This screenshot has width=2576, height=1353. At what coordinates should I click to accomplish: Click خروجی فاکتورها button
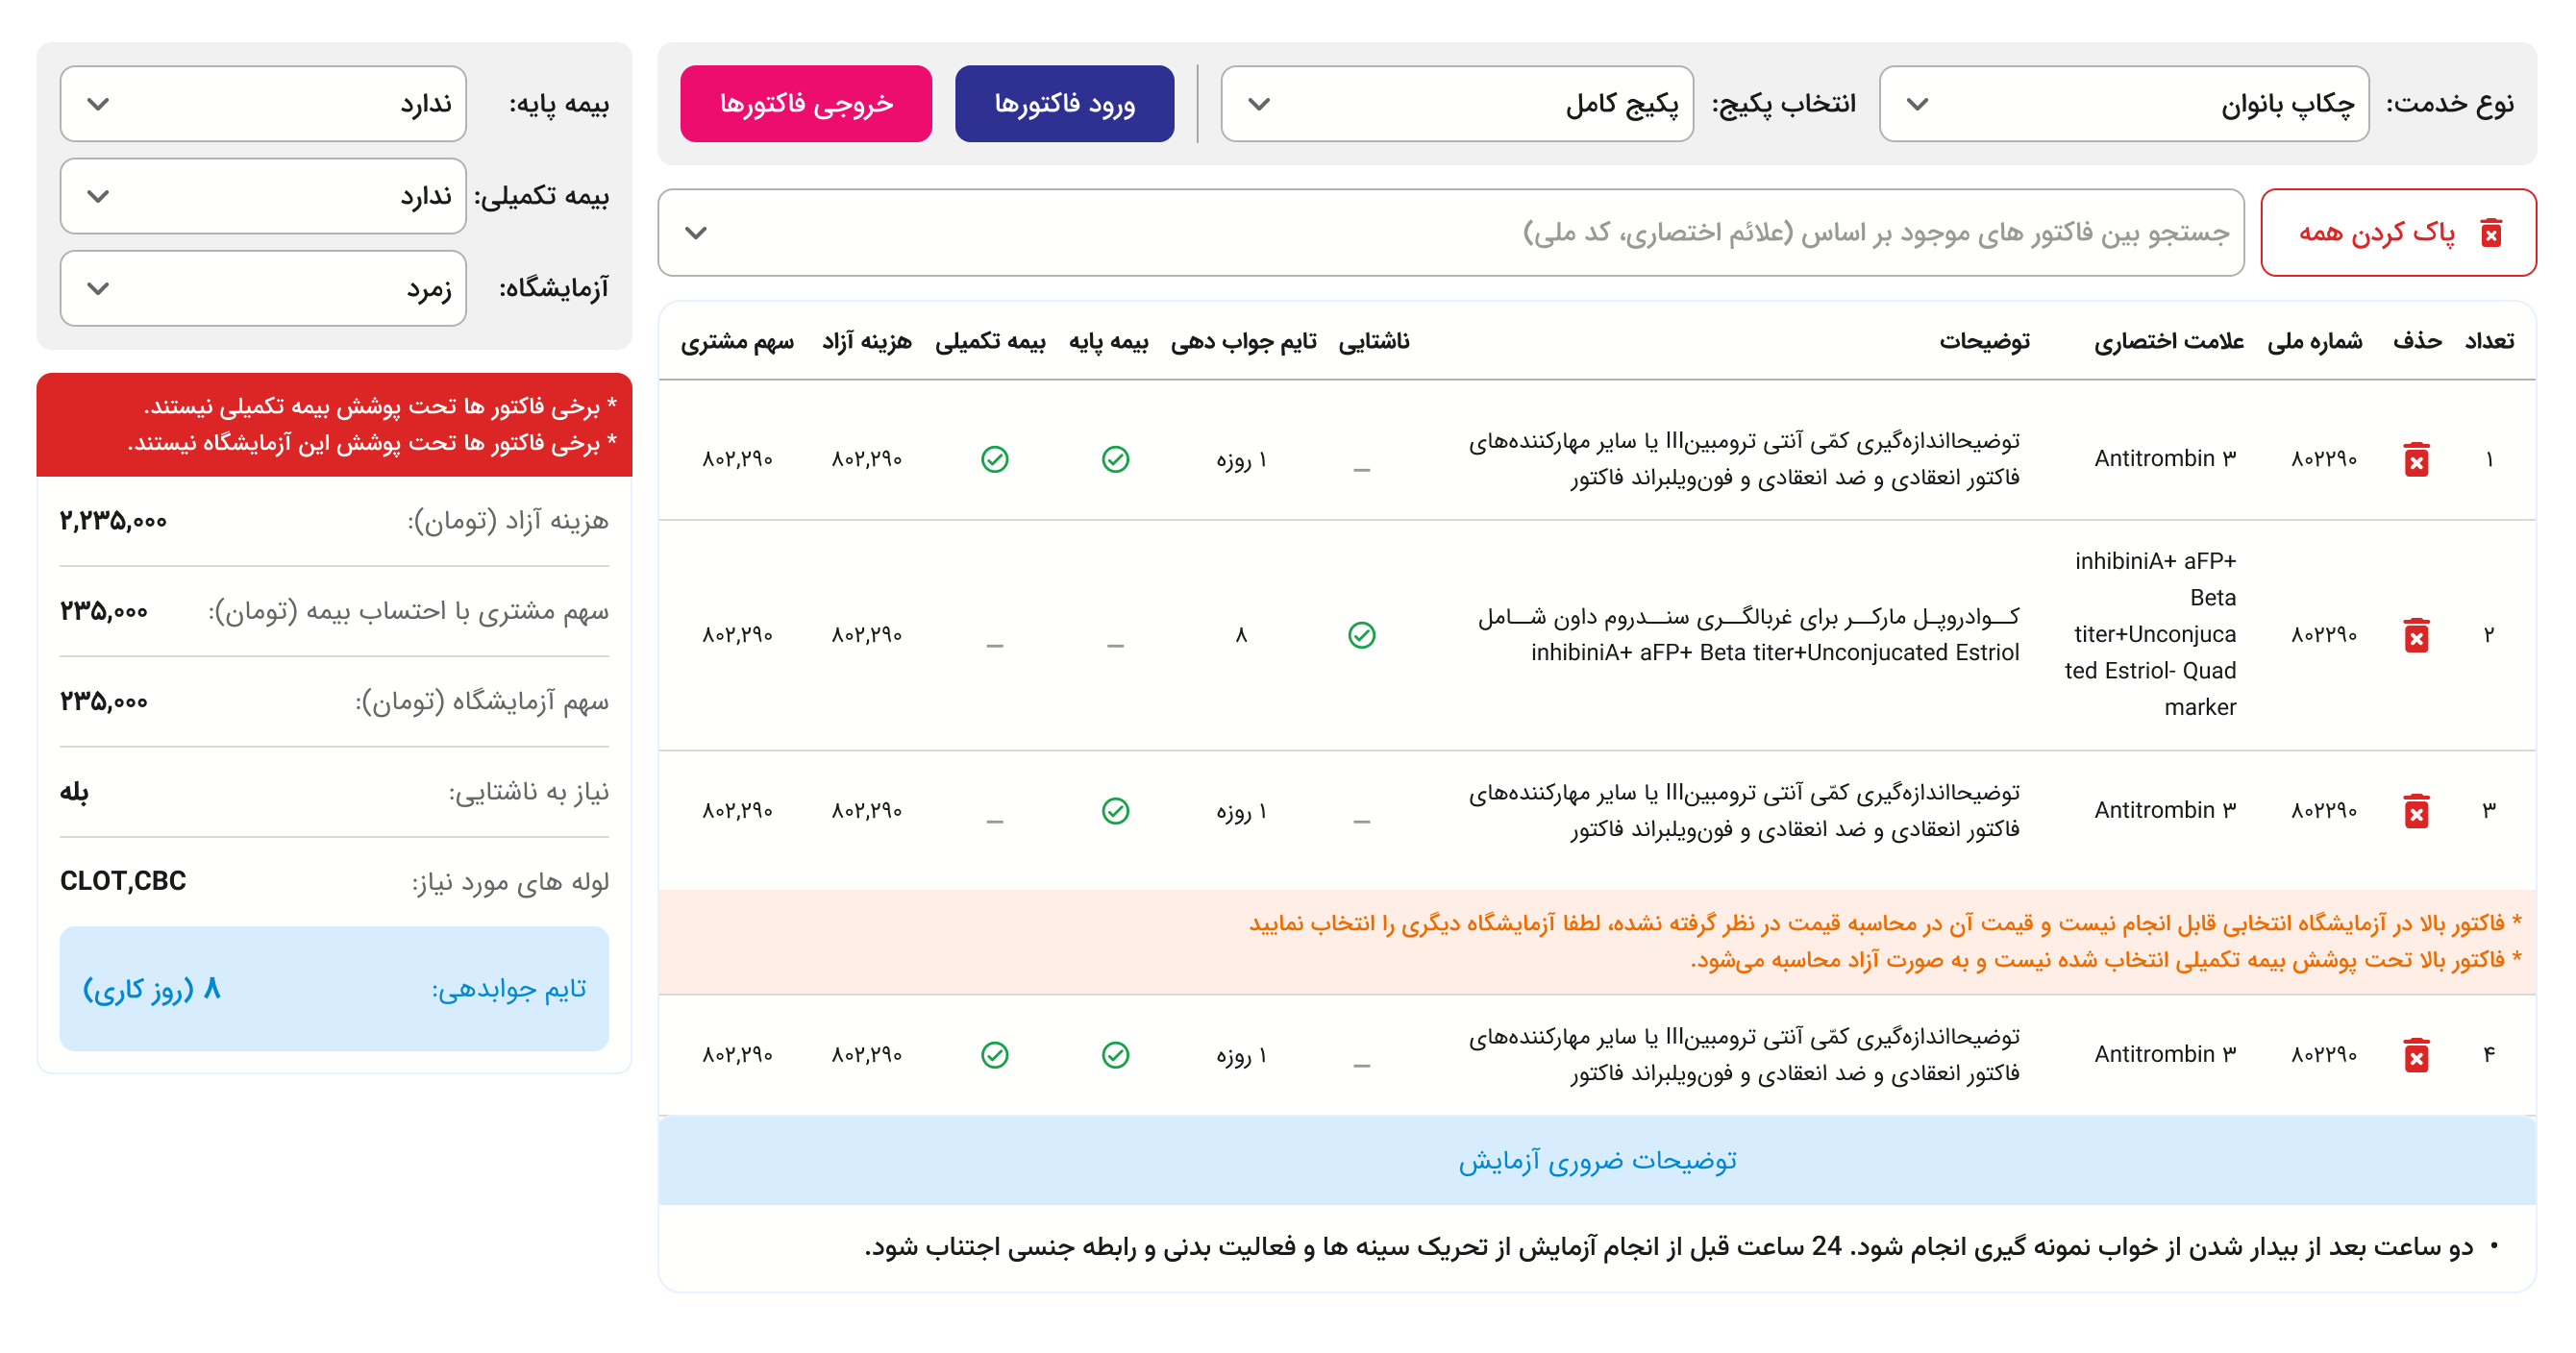click(x=806, y=104)
